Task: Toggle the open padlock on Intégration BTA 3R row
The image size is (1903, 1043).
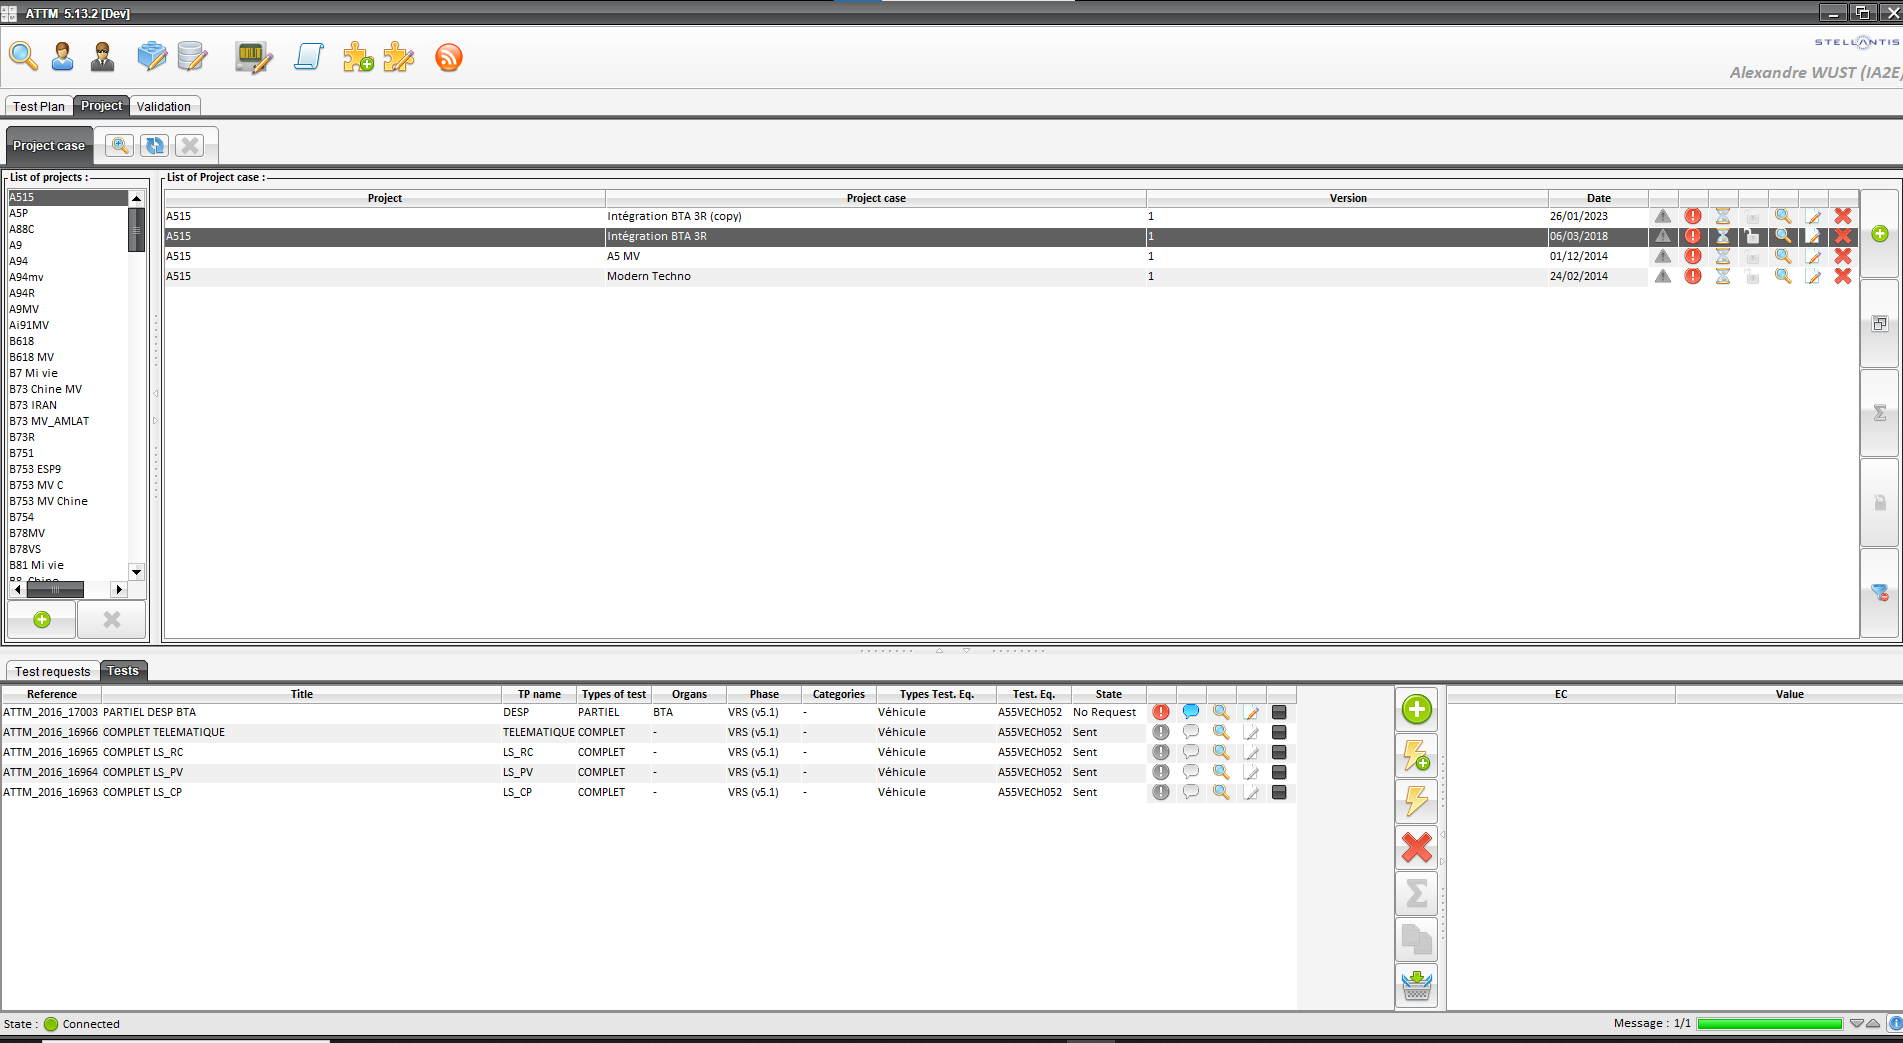Action: click(1752, 237)
